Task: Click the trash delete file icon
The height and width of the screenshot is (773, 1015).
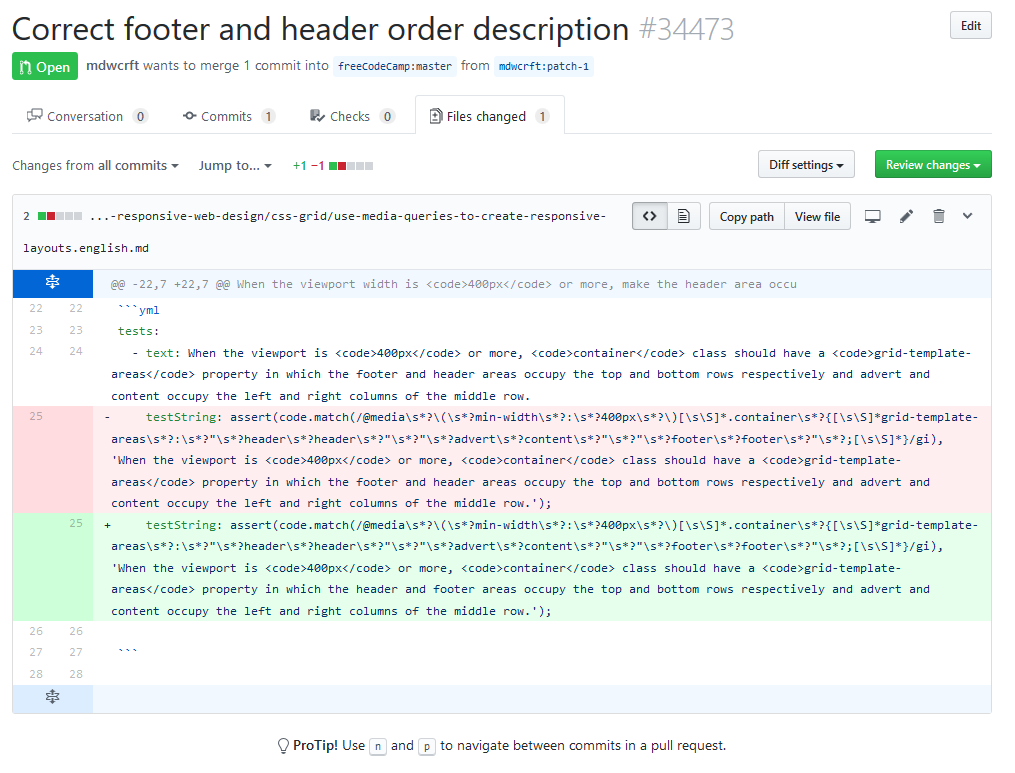Action: click(x=939, y=216)
